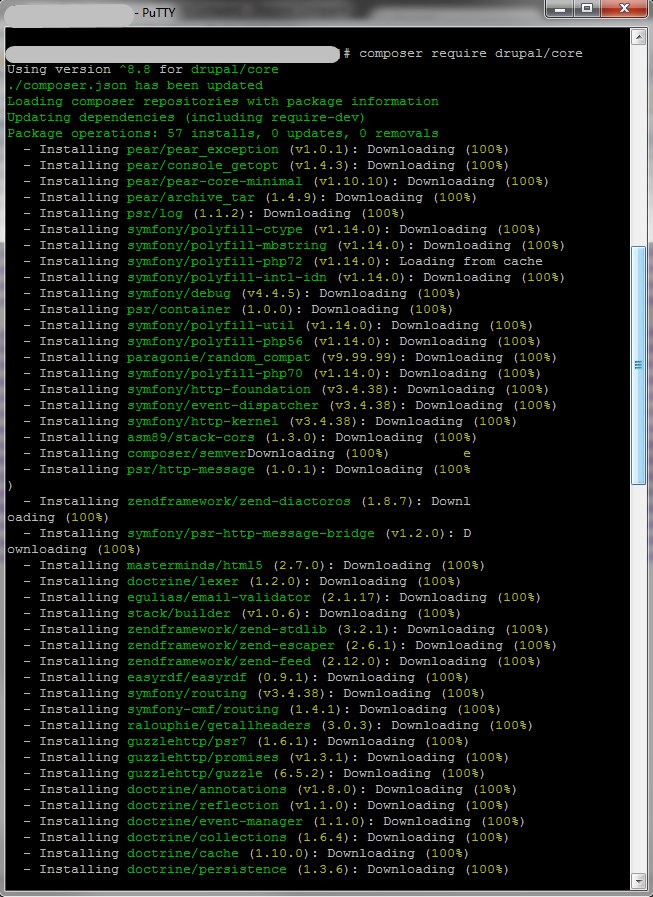
Task: Click package name symfony/polyfill-intl-idn
Action: click(x=227, y=277)
